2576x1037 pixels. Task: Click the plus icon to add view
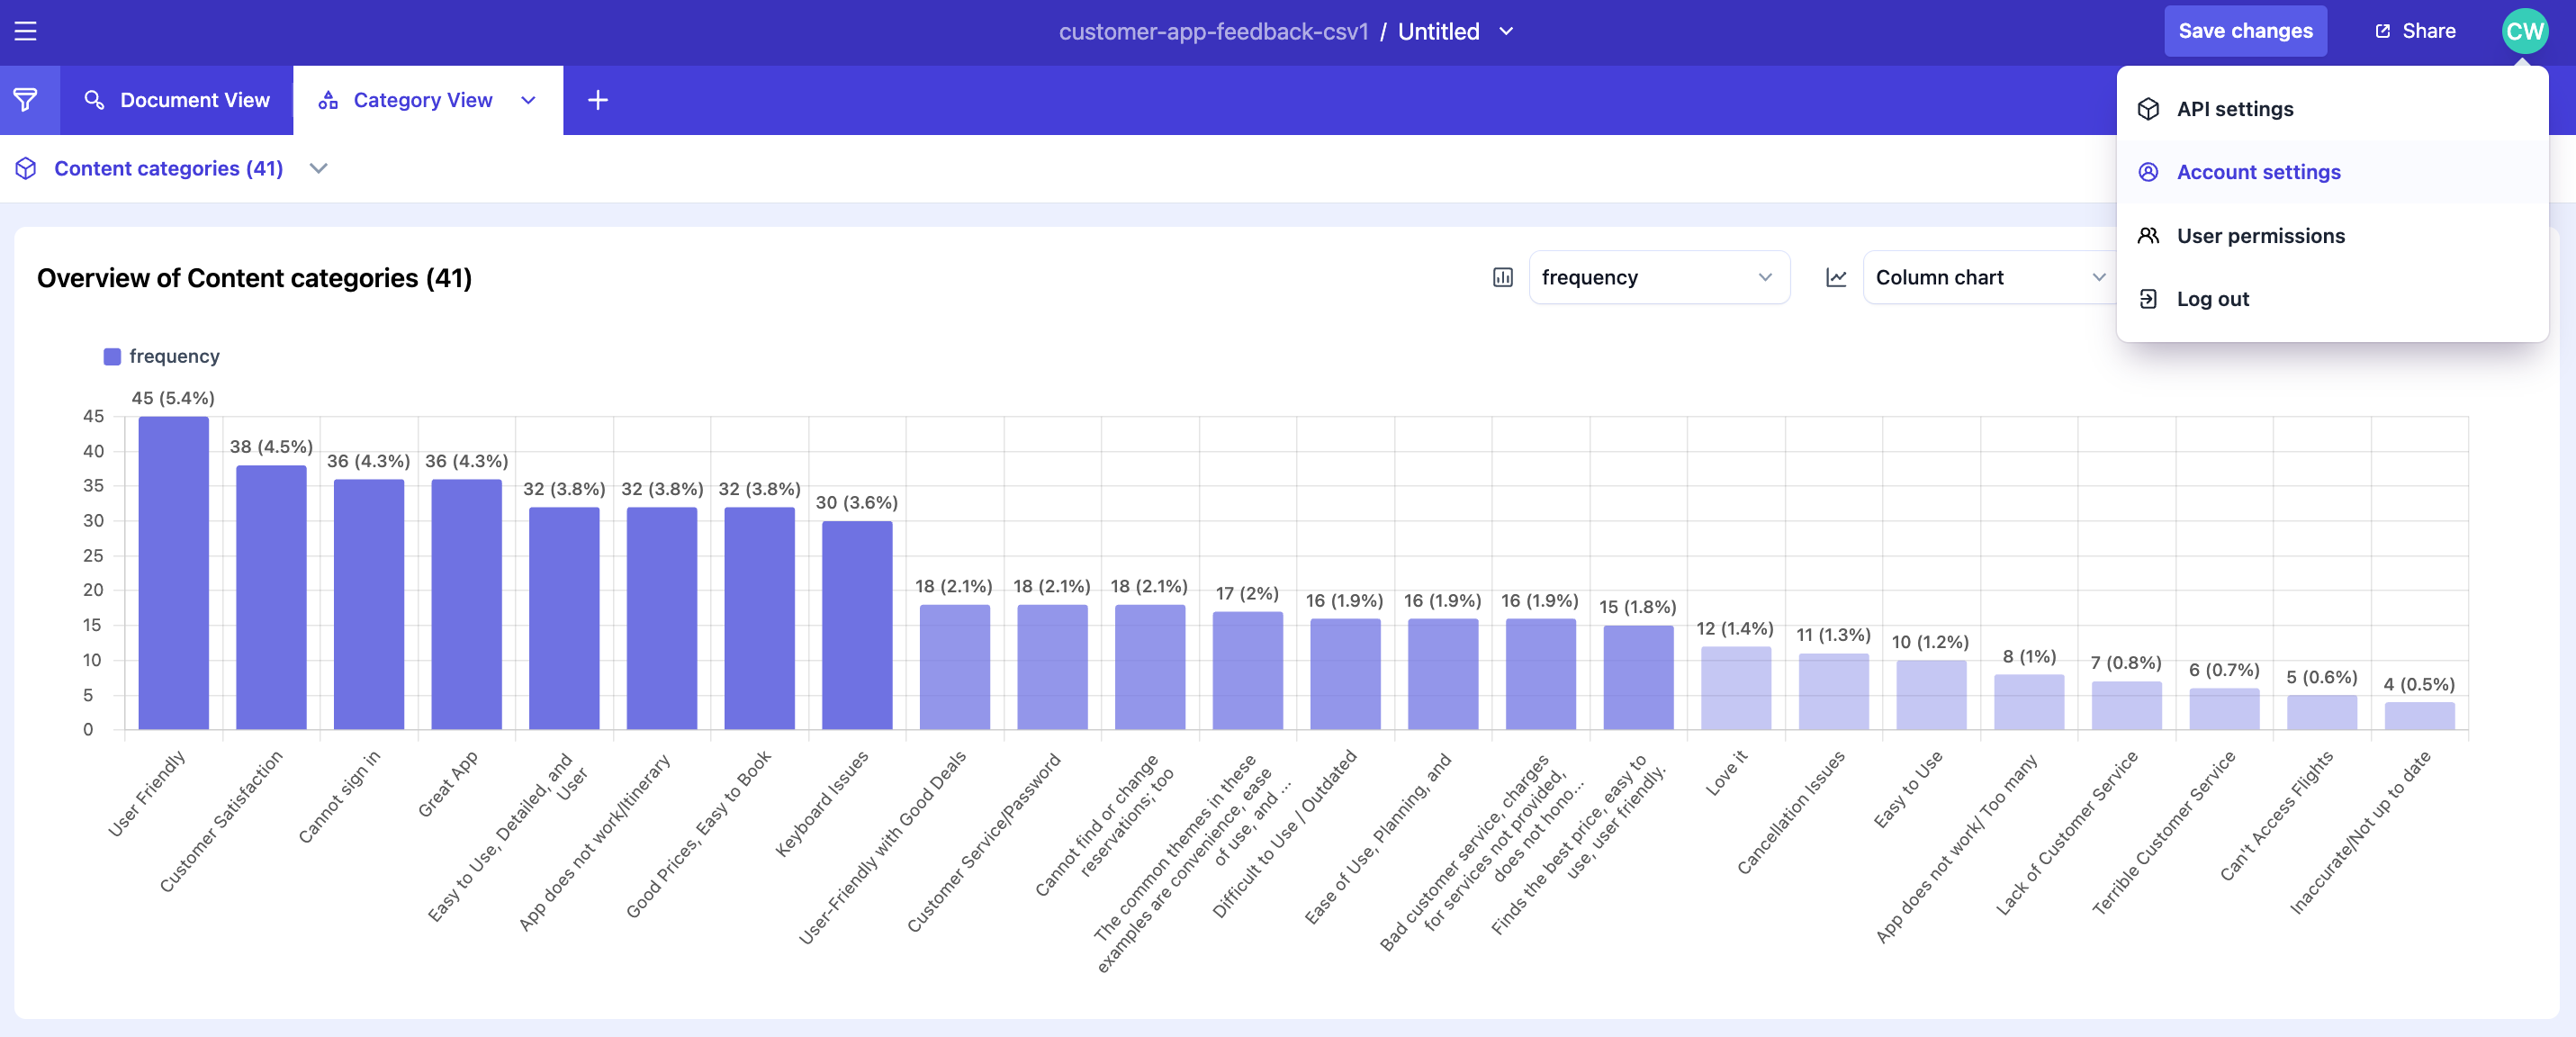tap(597, 100)
